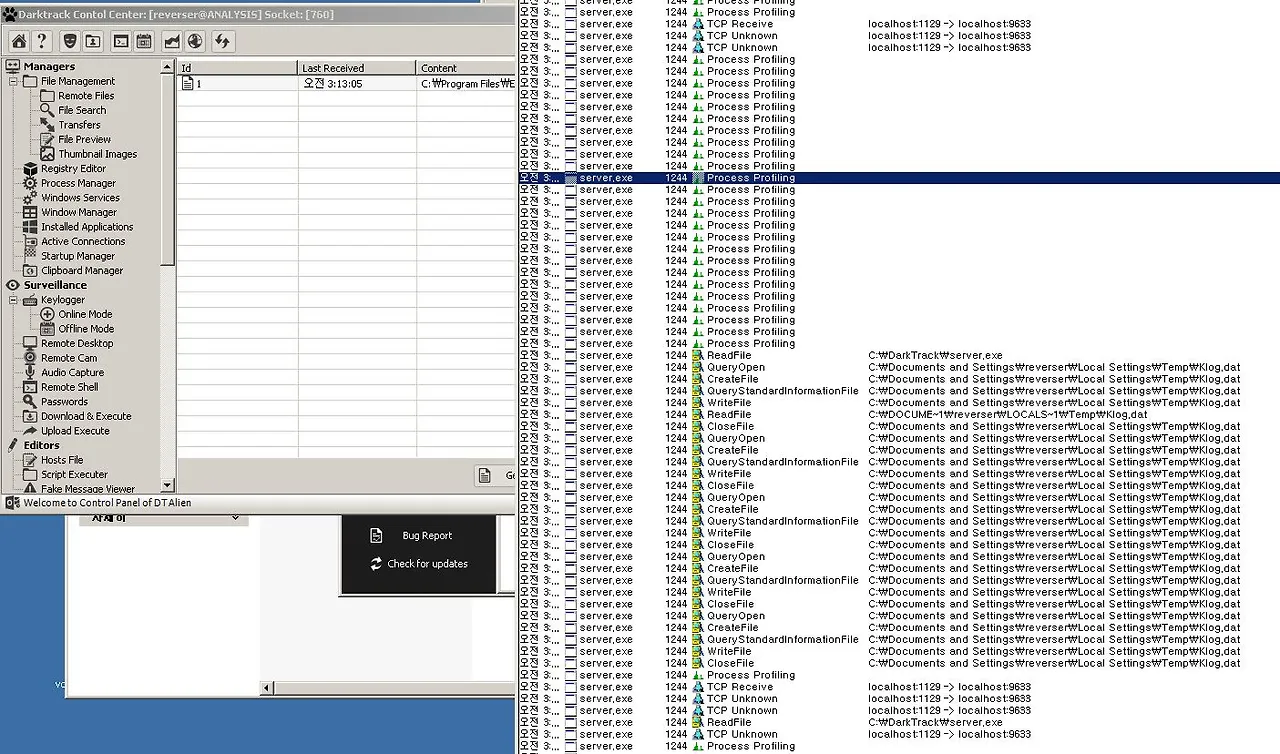This screenshot has width=1280, height=754.
Task: Select Audio Capture in the sidebar
Action: coord(72,372)
